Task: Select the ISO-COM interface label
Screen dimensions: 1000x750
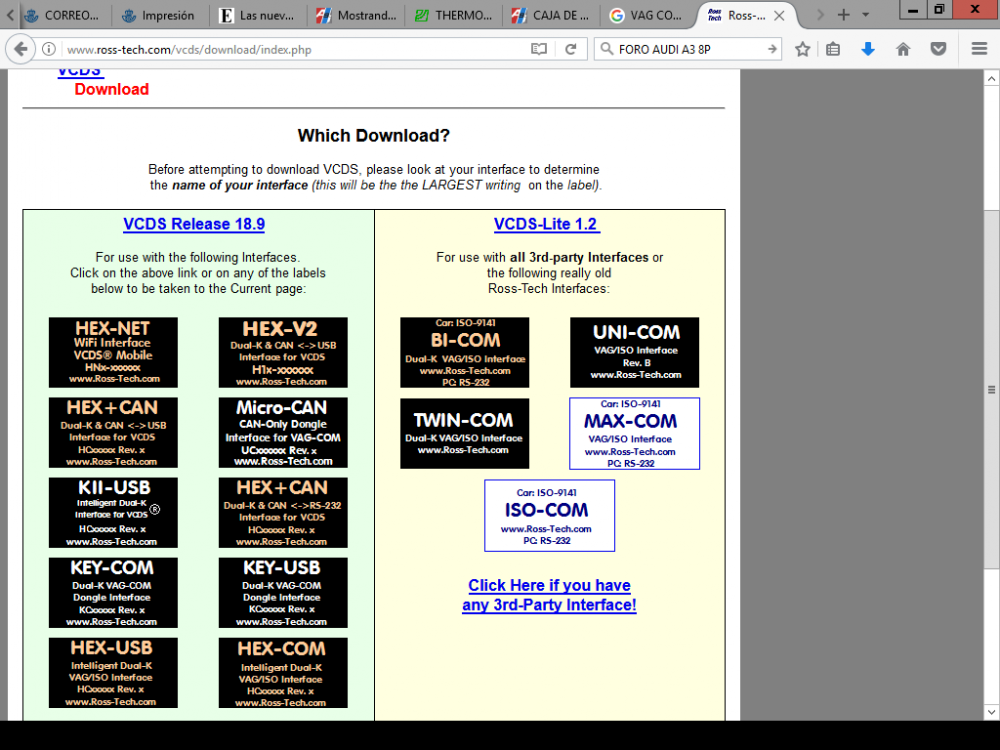Action: pyautogui.click(x=550, y=515)
